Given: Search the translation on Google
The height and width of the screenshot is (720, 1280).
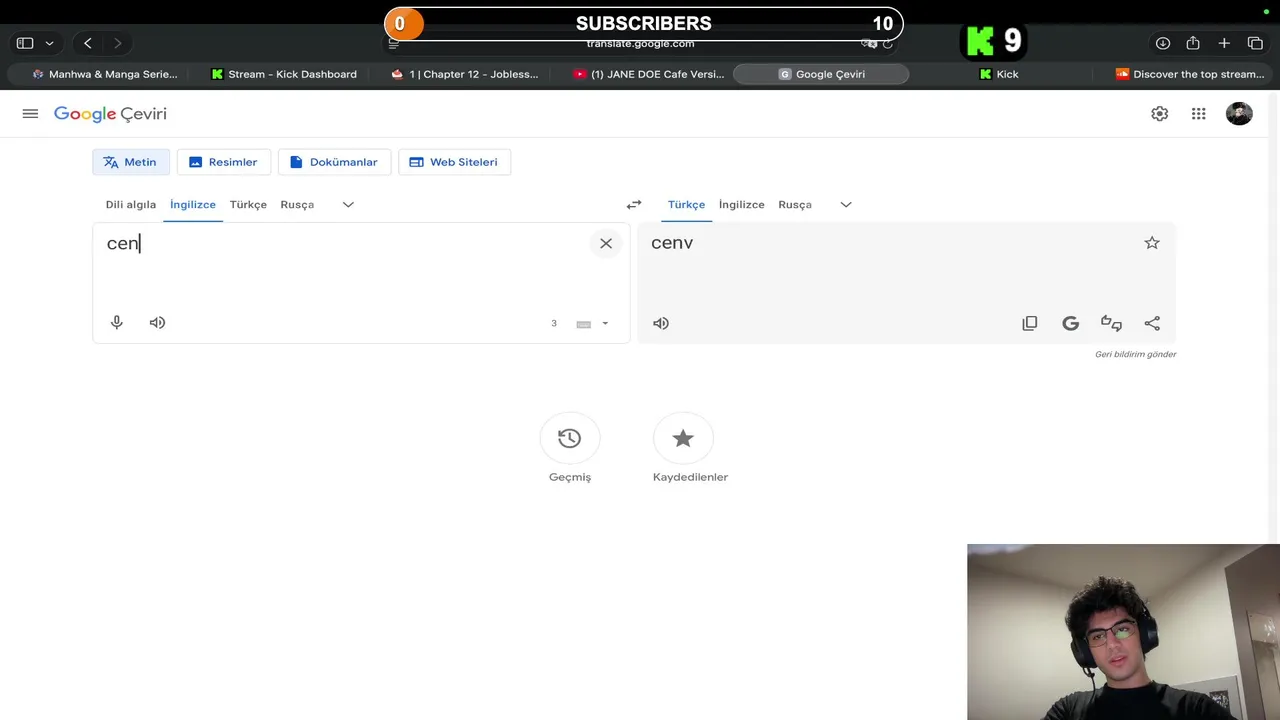Looking at the screenshot, I should point(1070,323).
